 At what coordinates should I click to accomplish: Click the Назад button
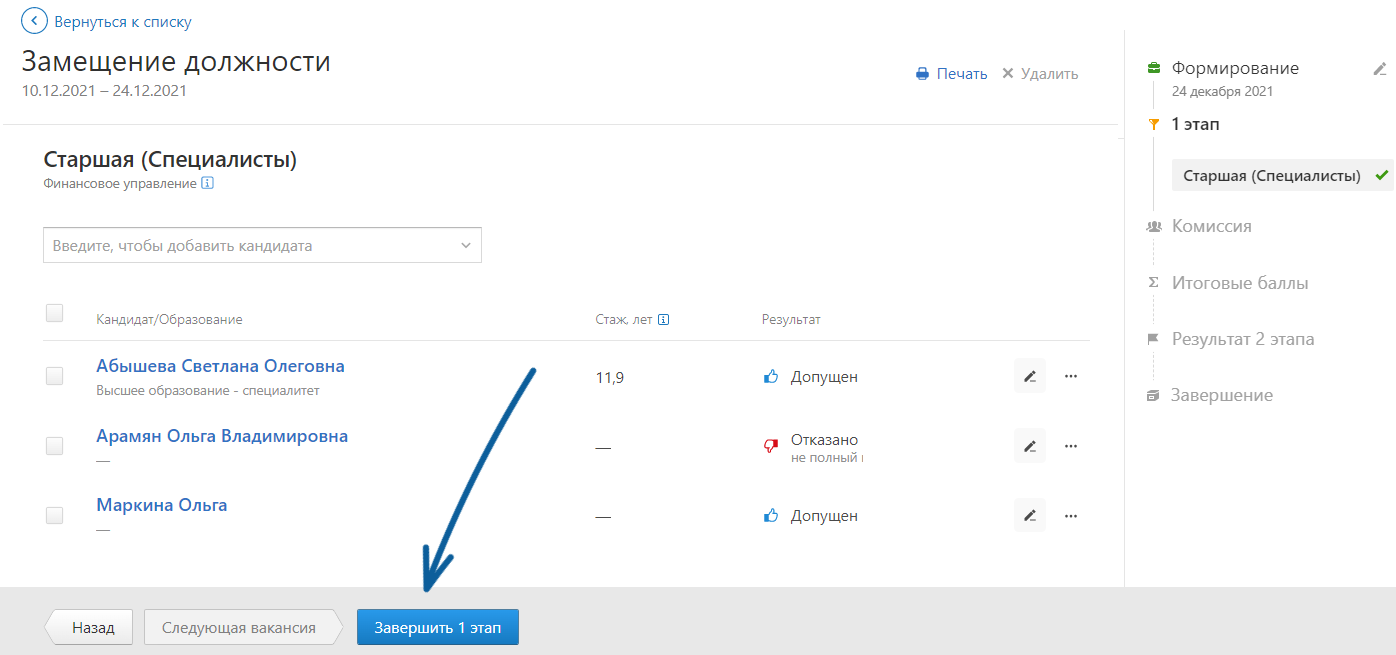point(87,628)
